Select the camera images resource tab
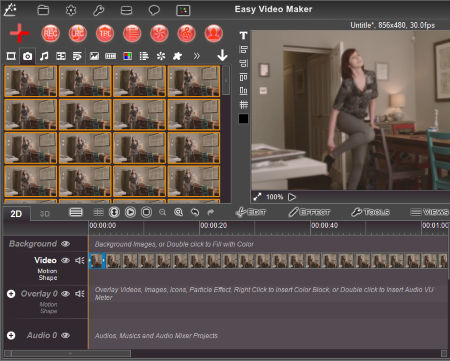Viewport: 450px width, 361px height. (28, 56)
